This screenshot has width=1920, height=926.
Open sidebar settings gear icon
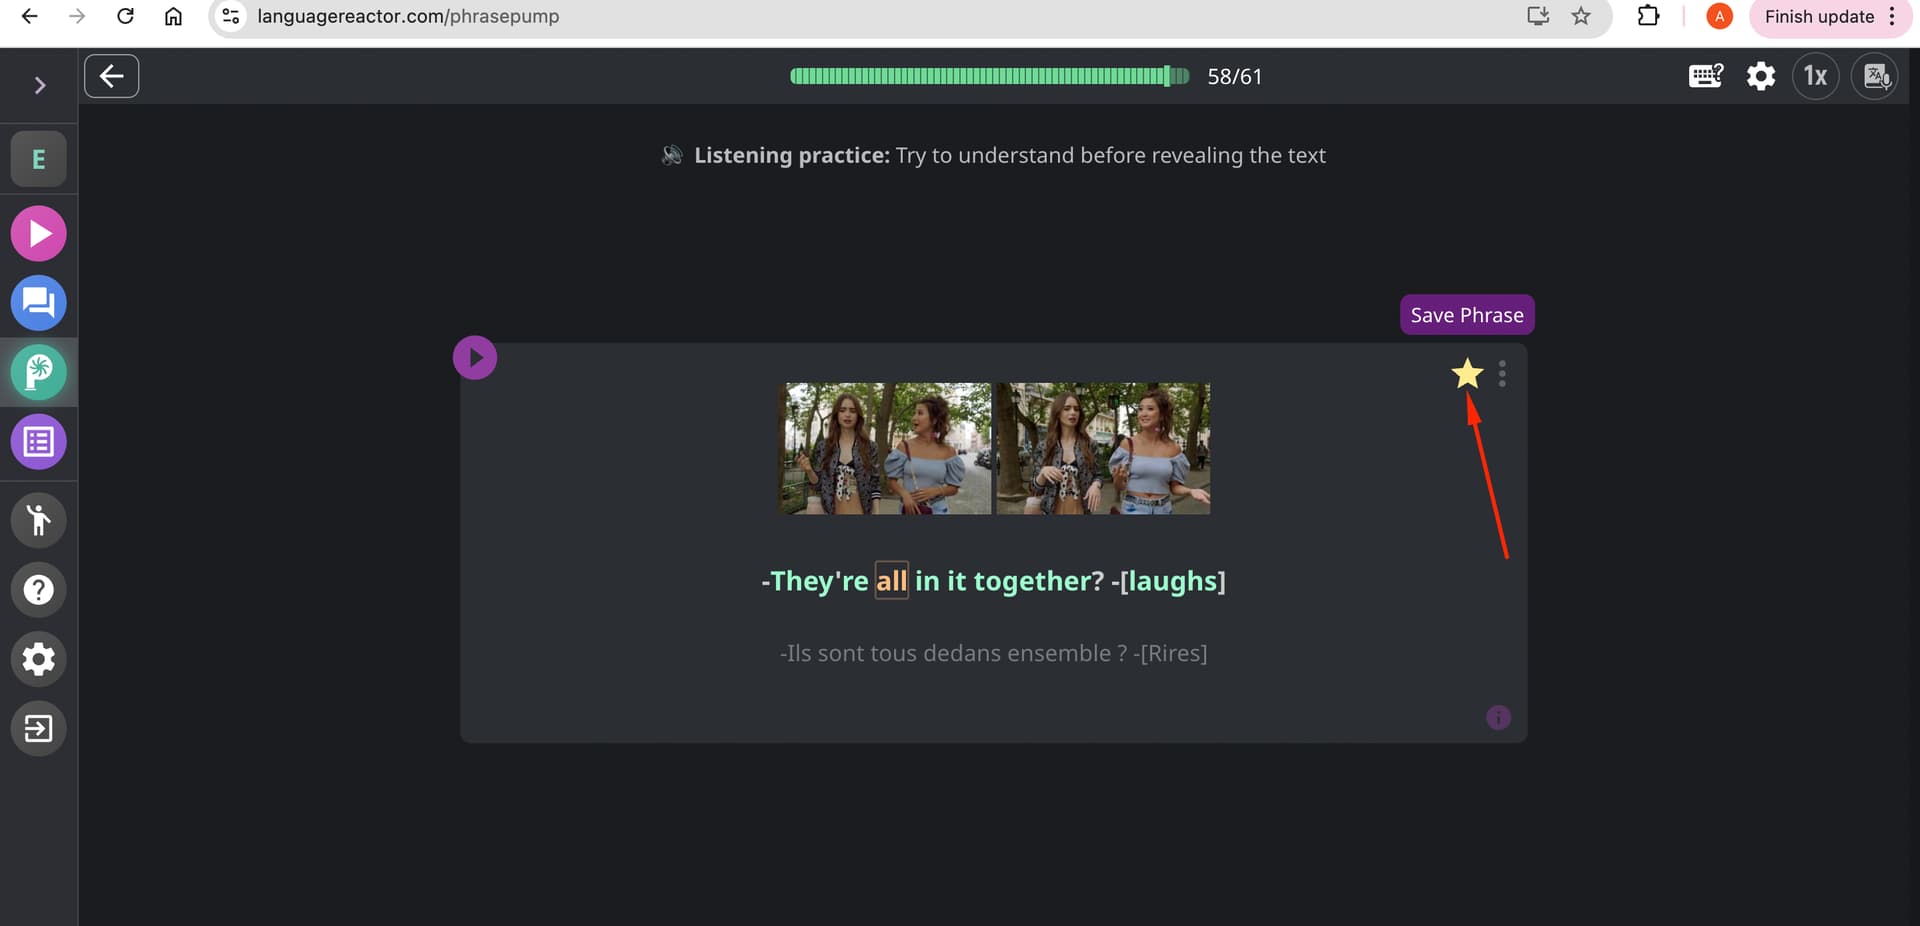[x=39, y=659]
